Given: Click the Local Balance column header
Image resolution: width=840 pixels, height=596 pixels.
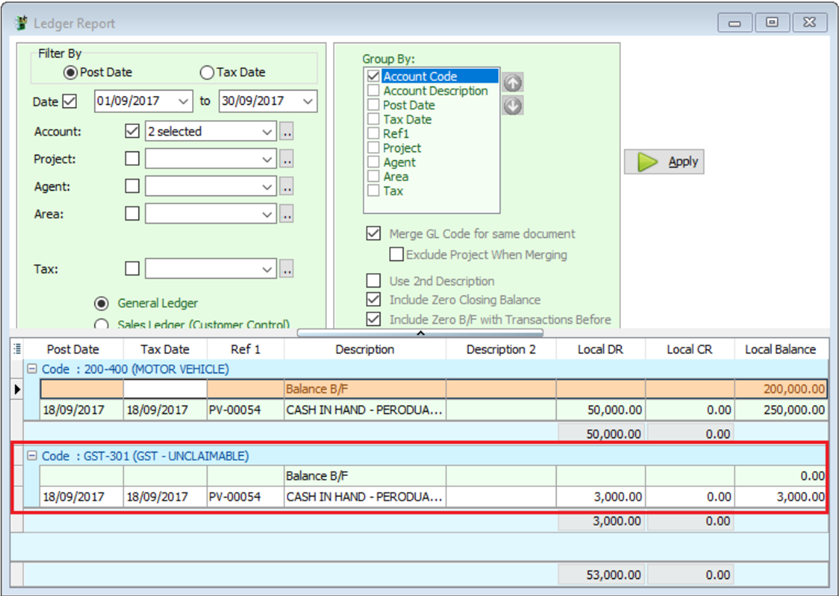Looking at the screenshot, I should 780,349.
